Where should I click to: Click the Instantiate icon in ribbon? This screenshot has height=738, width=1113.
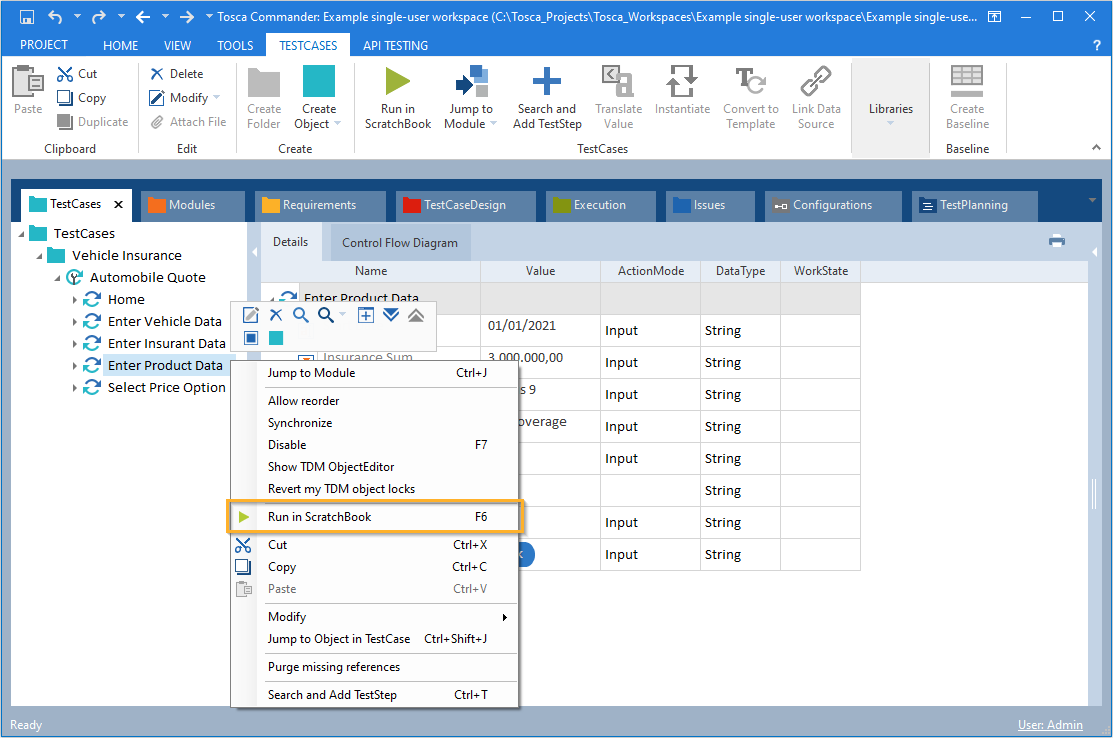pos(682,82)
